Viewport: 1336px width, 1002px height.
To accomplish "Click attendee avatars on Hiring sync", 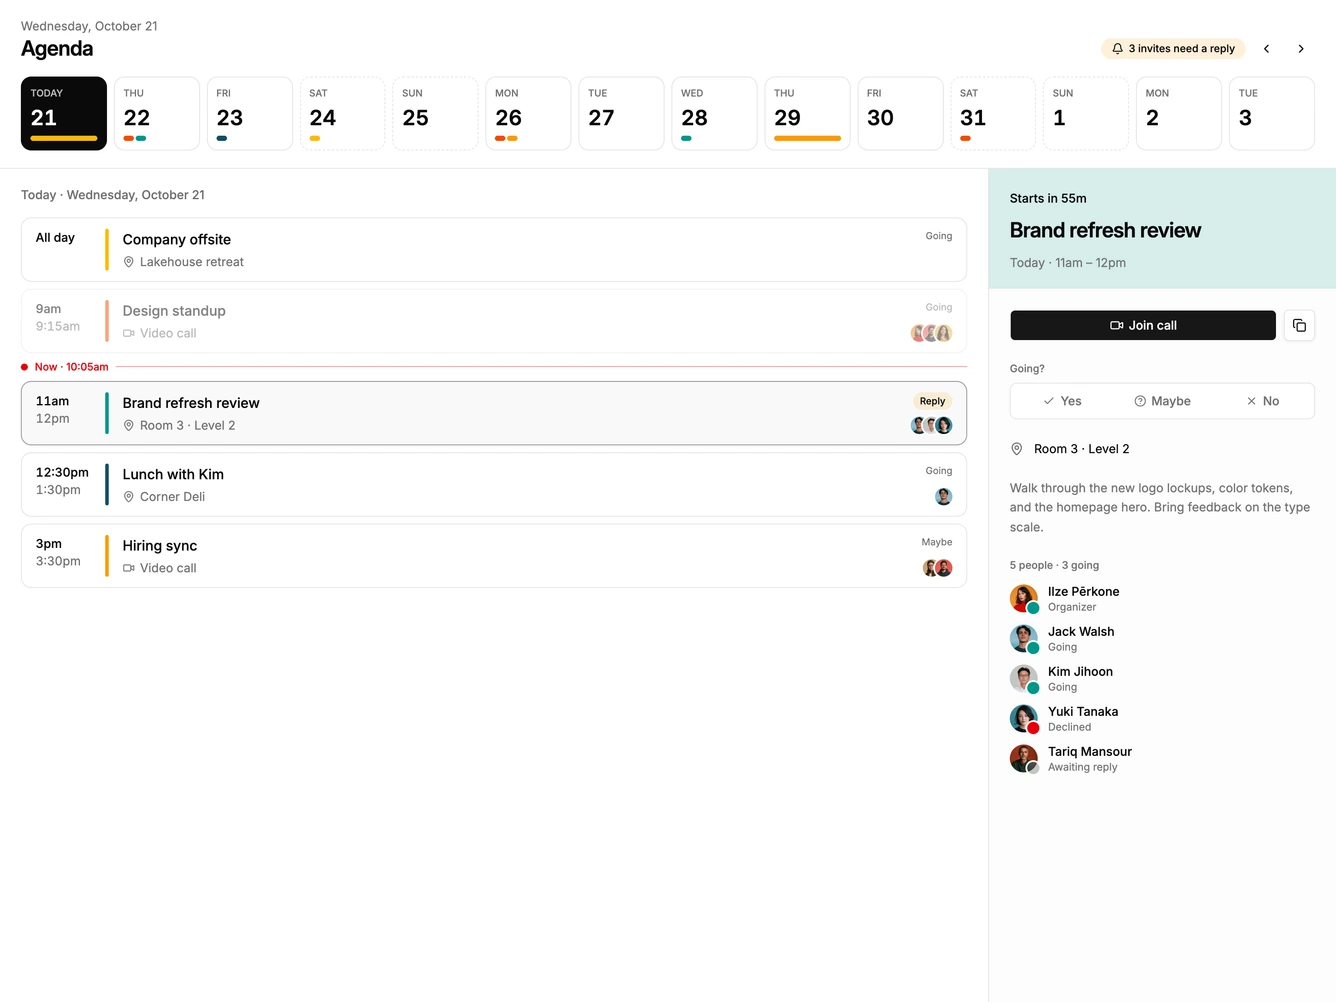I will click(x=937, y=568).
